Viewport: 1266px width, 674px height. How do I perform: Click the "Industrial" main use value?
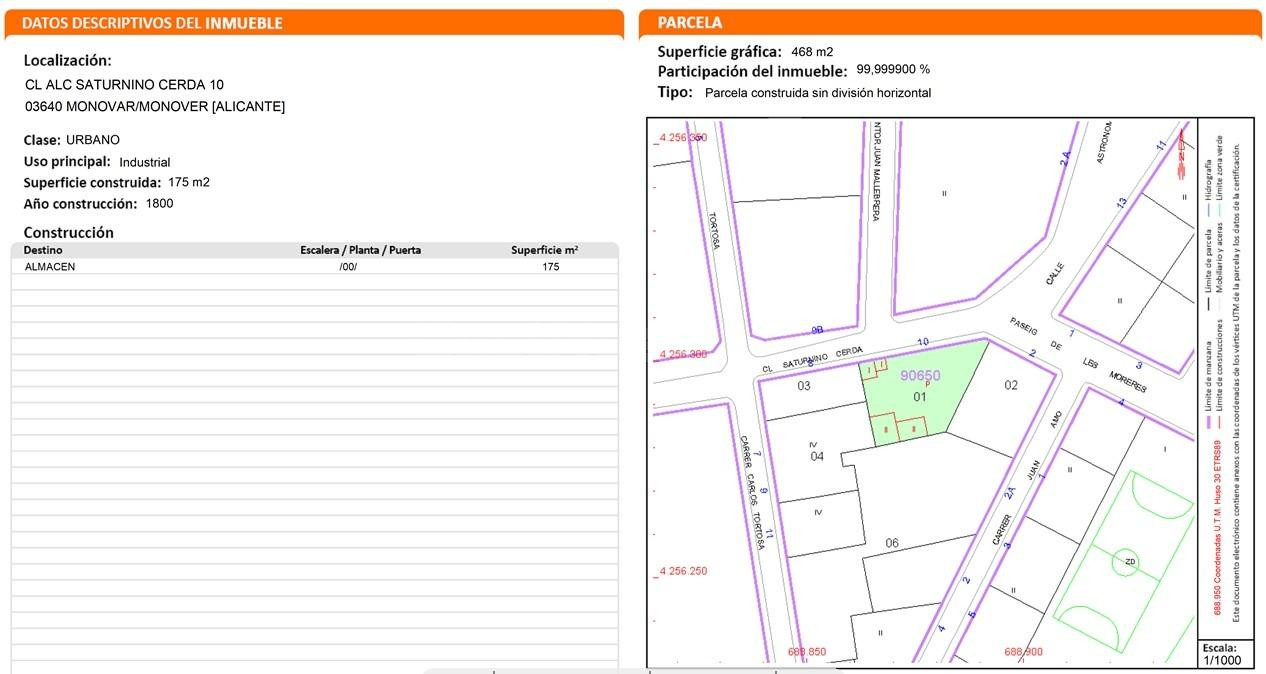[x=145, y=162]
